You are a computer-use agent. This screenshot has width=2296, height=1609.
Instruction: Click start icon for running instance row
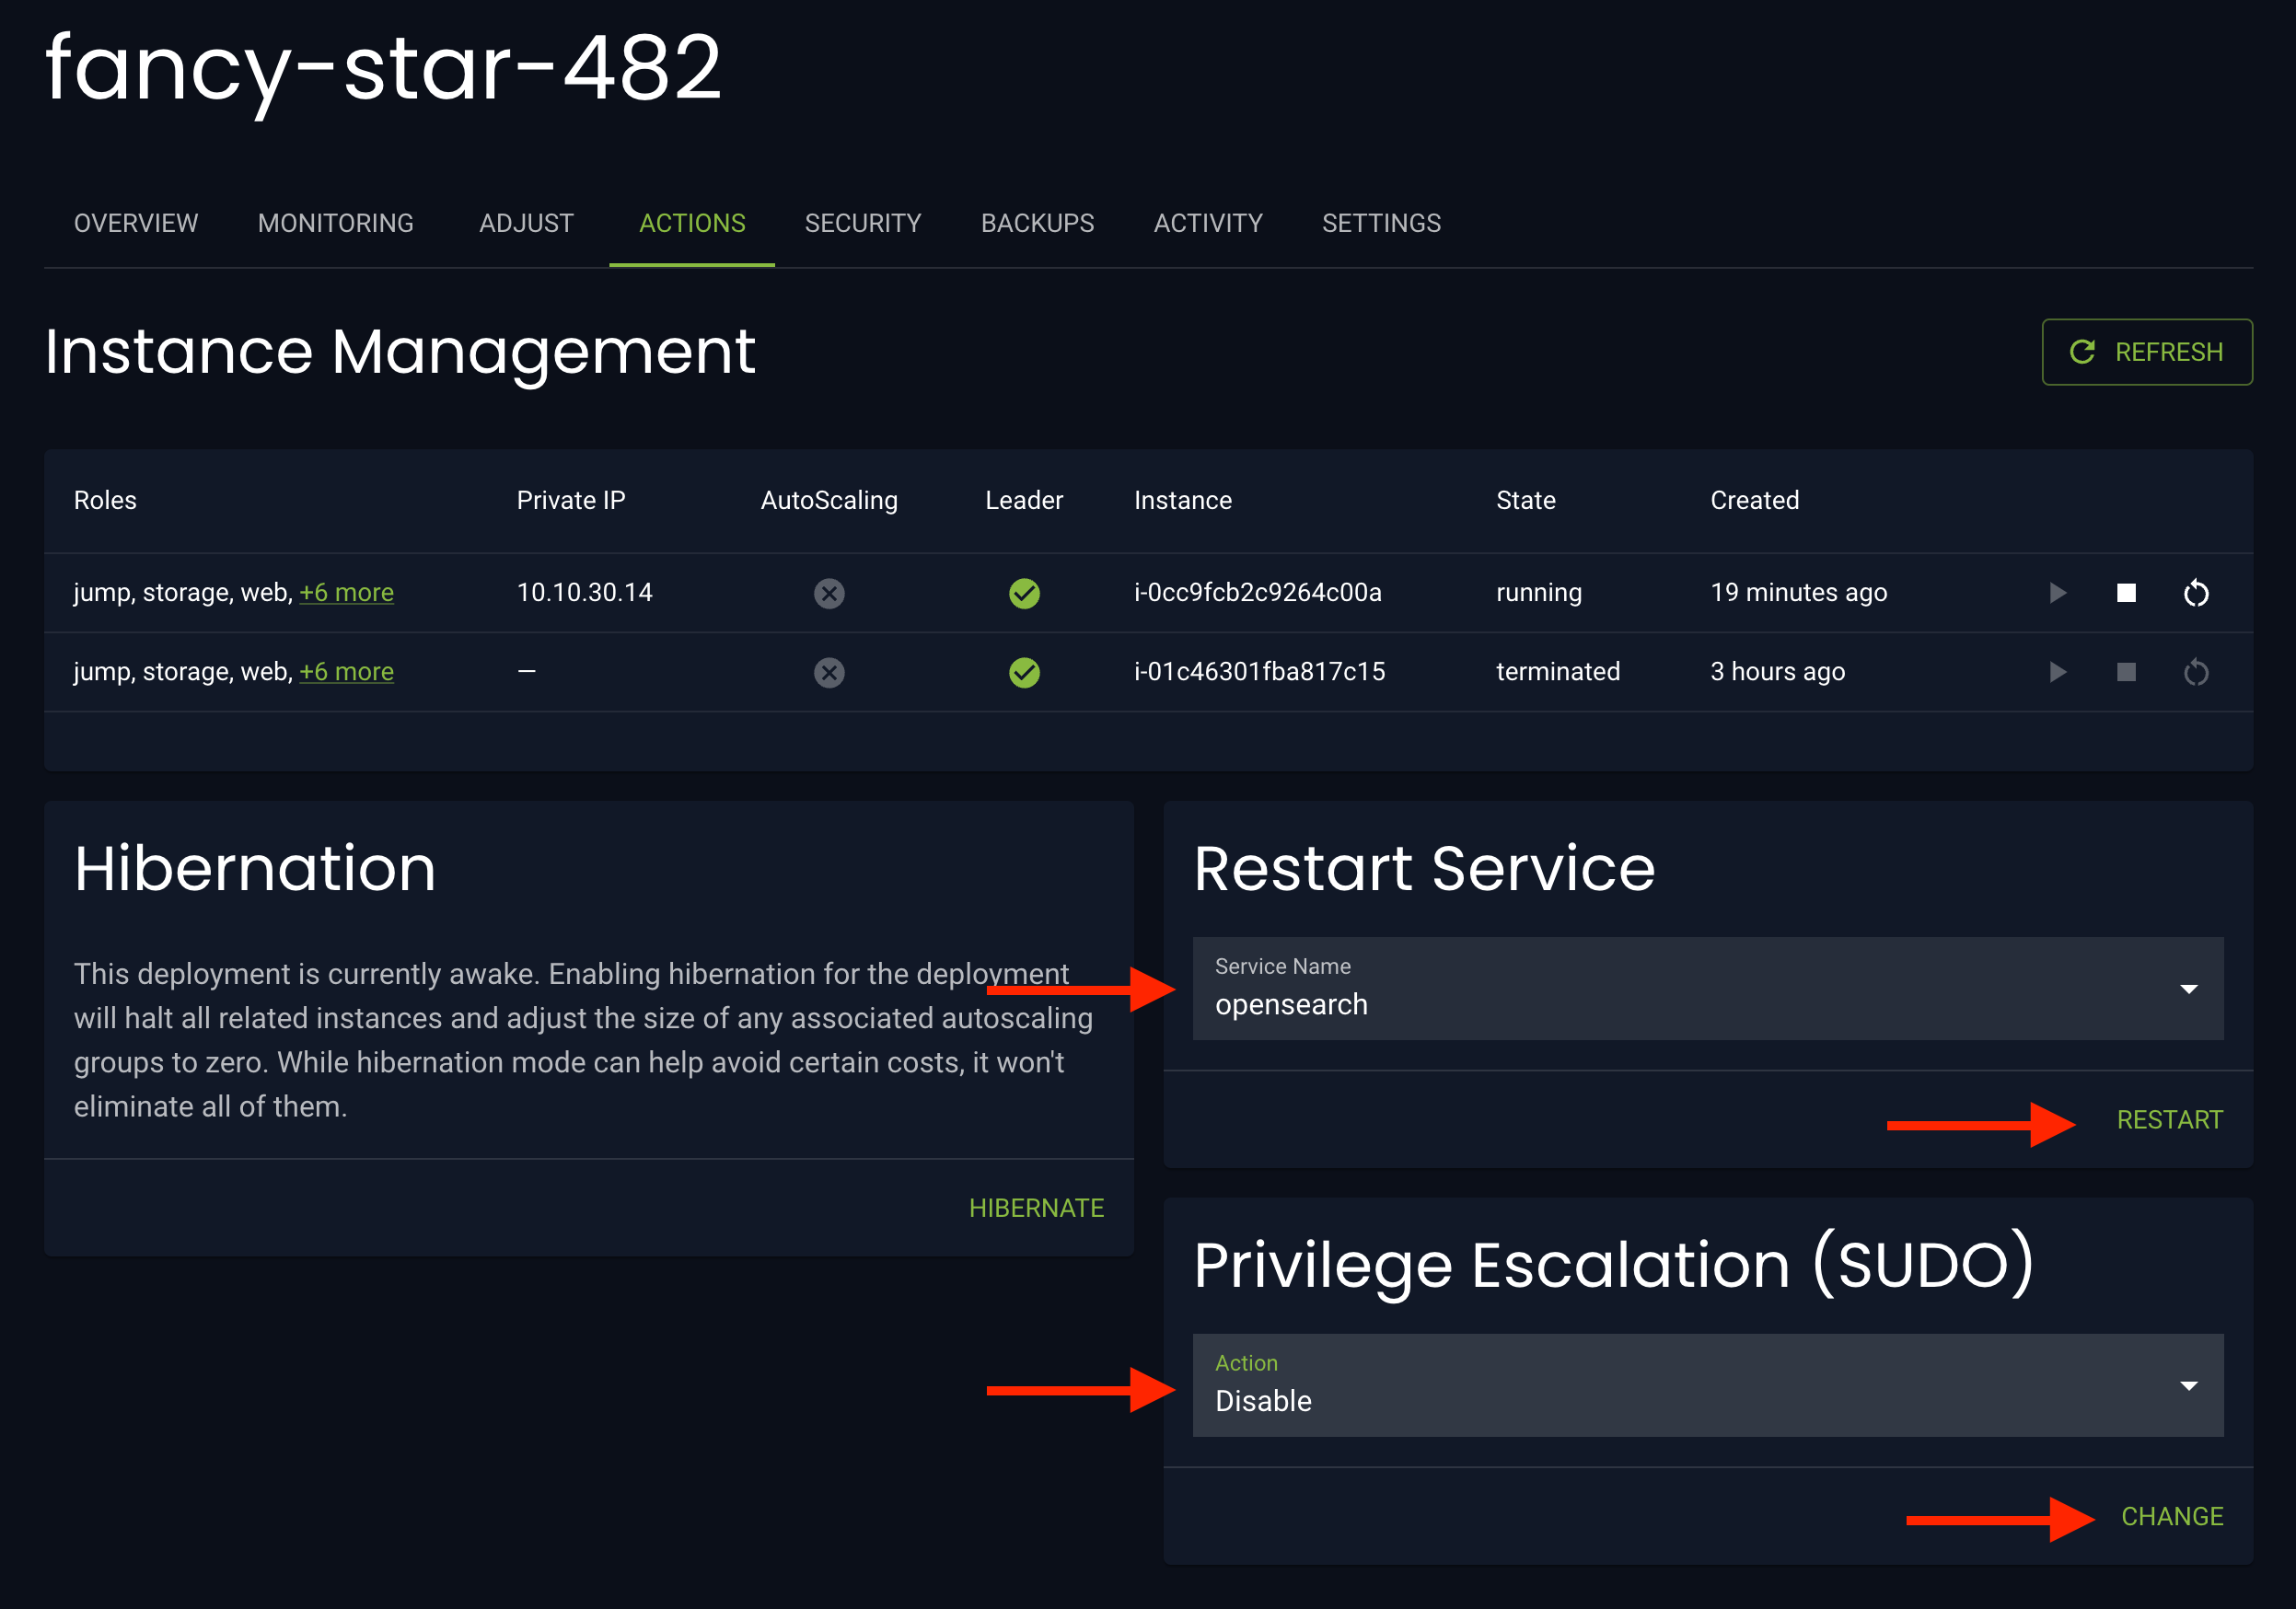(2057, 593)
